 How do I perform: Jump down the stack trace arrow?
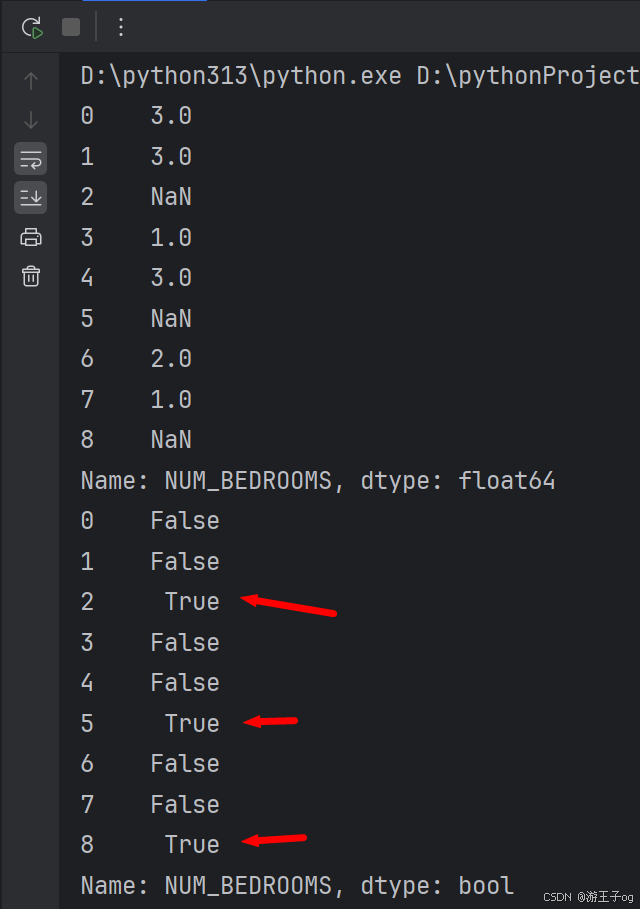tap(31, 120)
